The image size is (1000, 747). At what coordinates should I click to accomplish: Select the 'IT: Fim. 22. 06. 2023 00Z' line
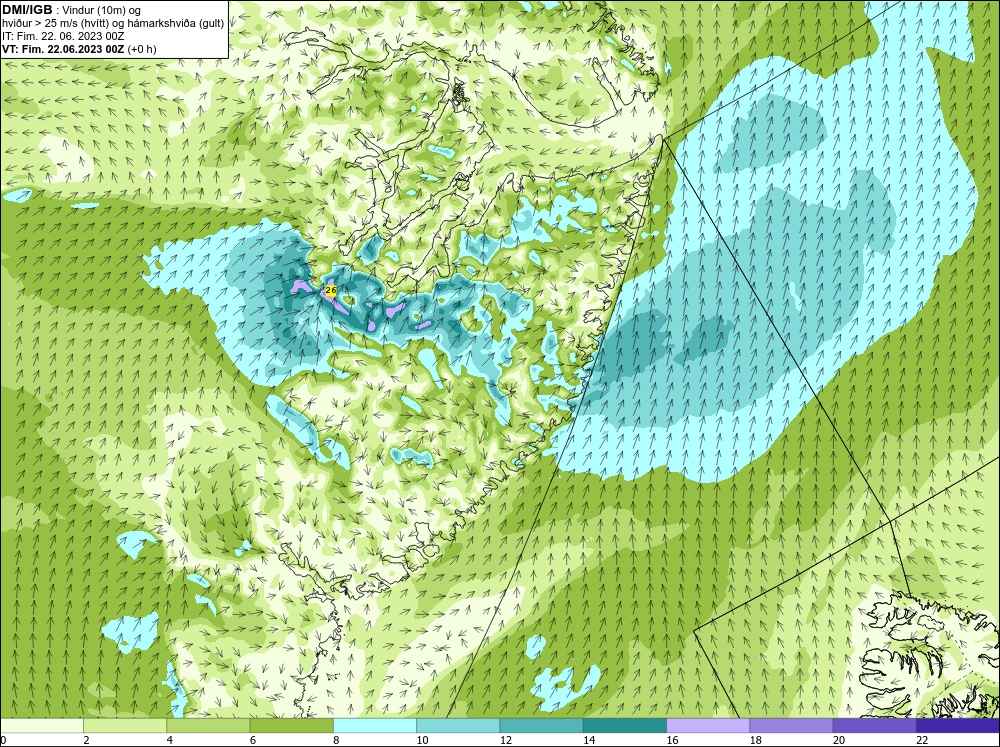(x=63, y=36)
